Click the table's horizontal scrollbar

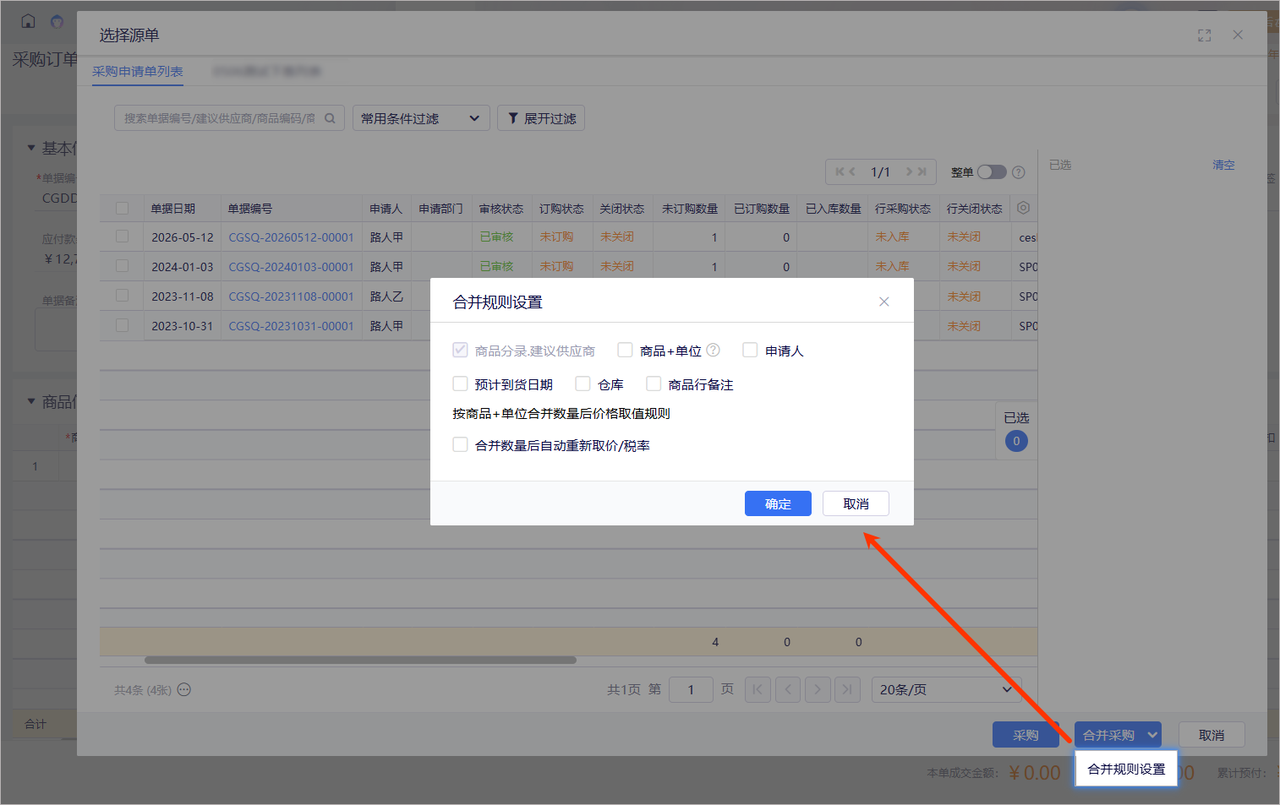point(360,660)
